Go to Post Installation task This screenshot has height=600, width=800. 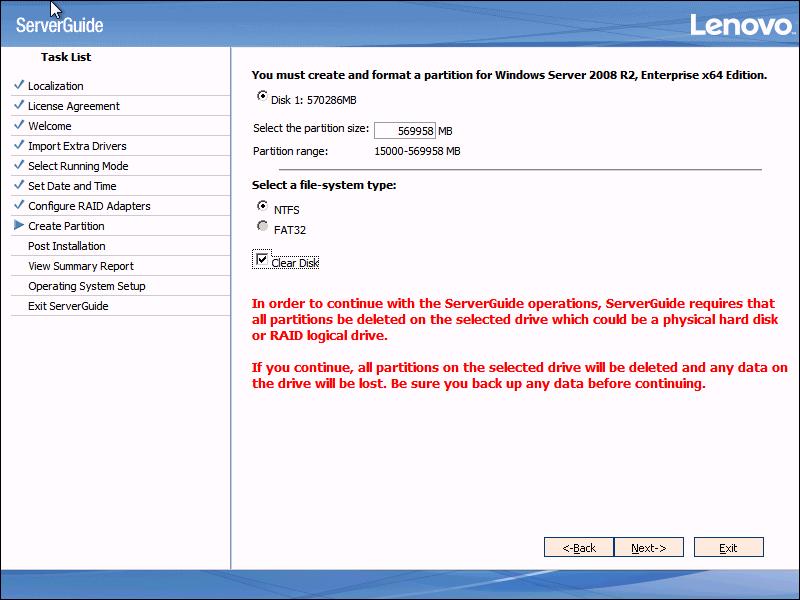click(x=66, y=246)
